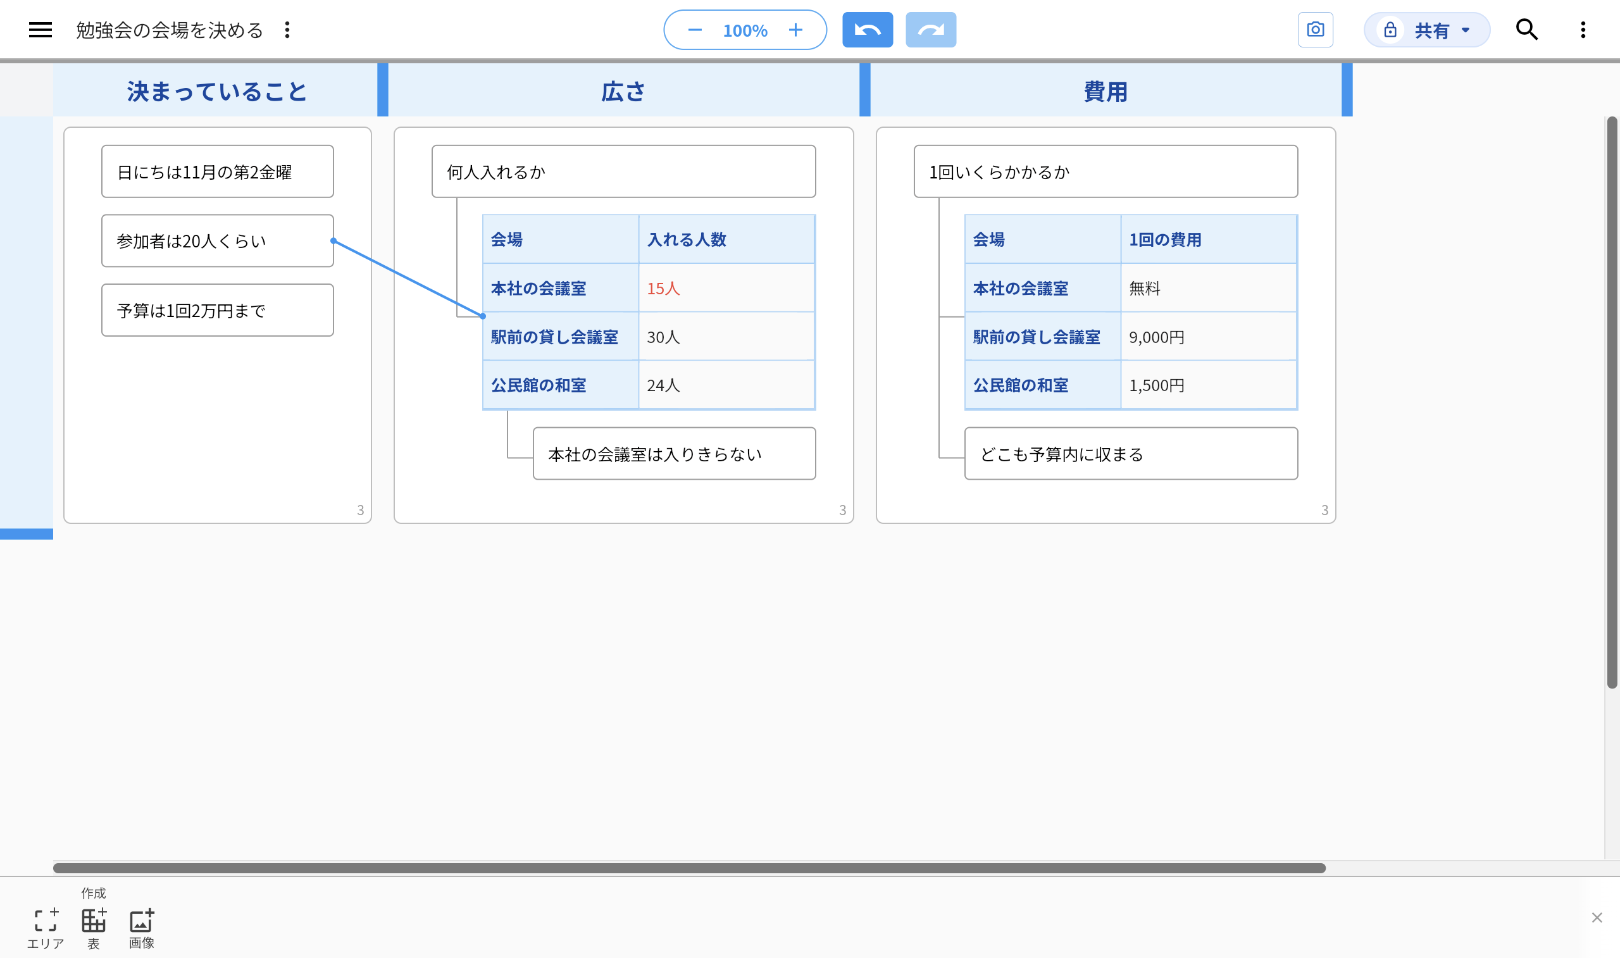Click the title 勉強会の会場を決める
1620x958 pixels.
pos(170,30)
